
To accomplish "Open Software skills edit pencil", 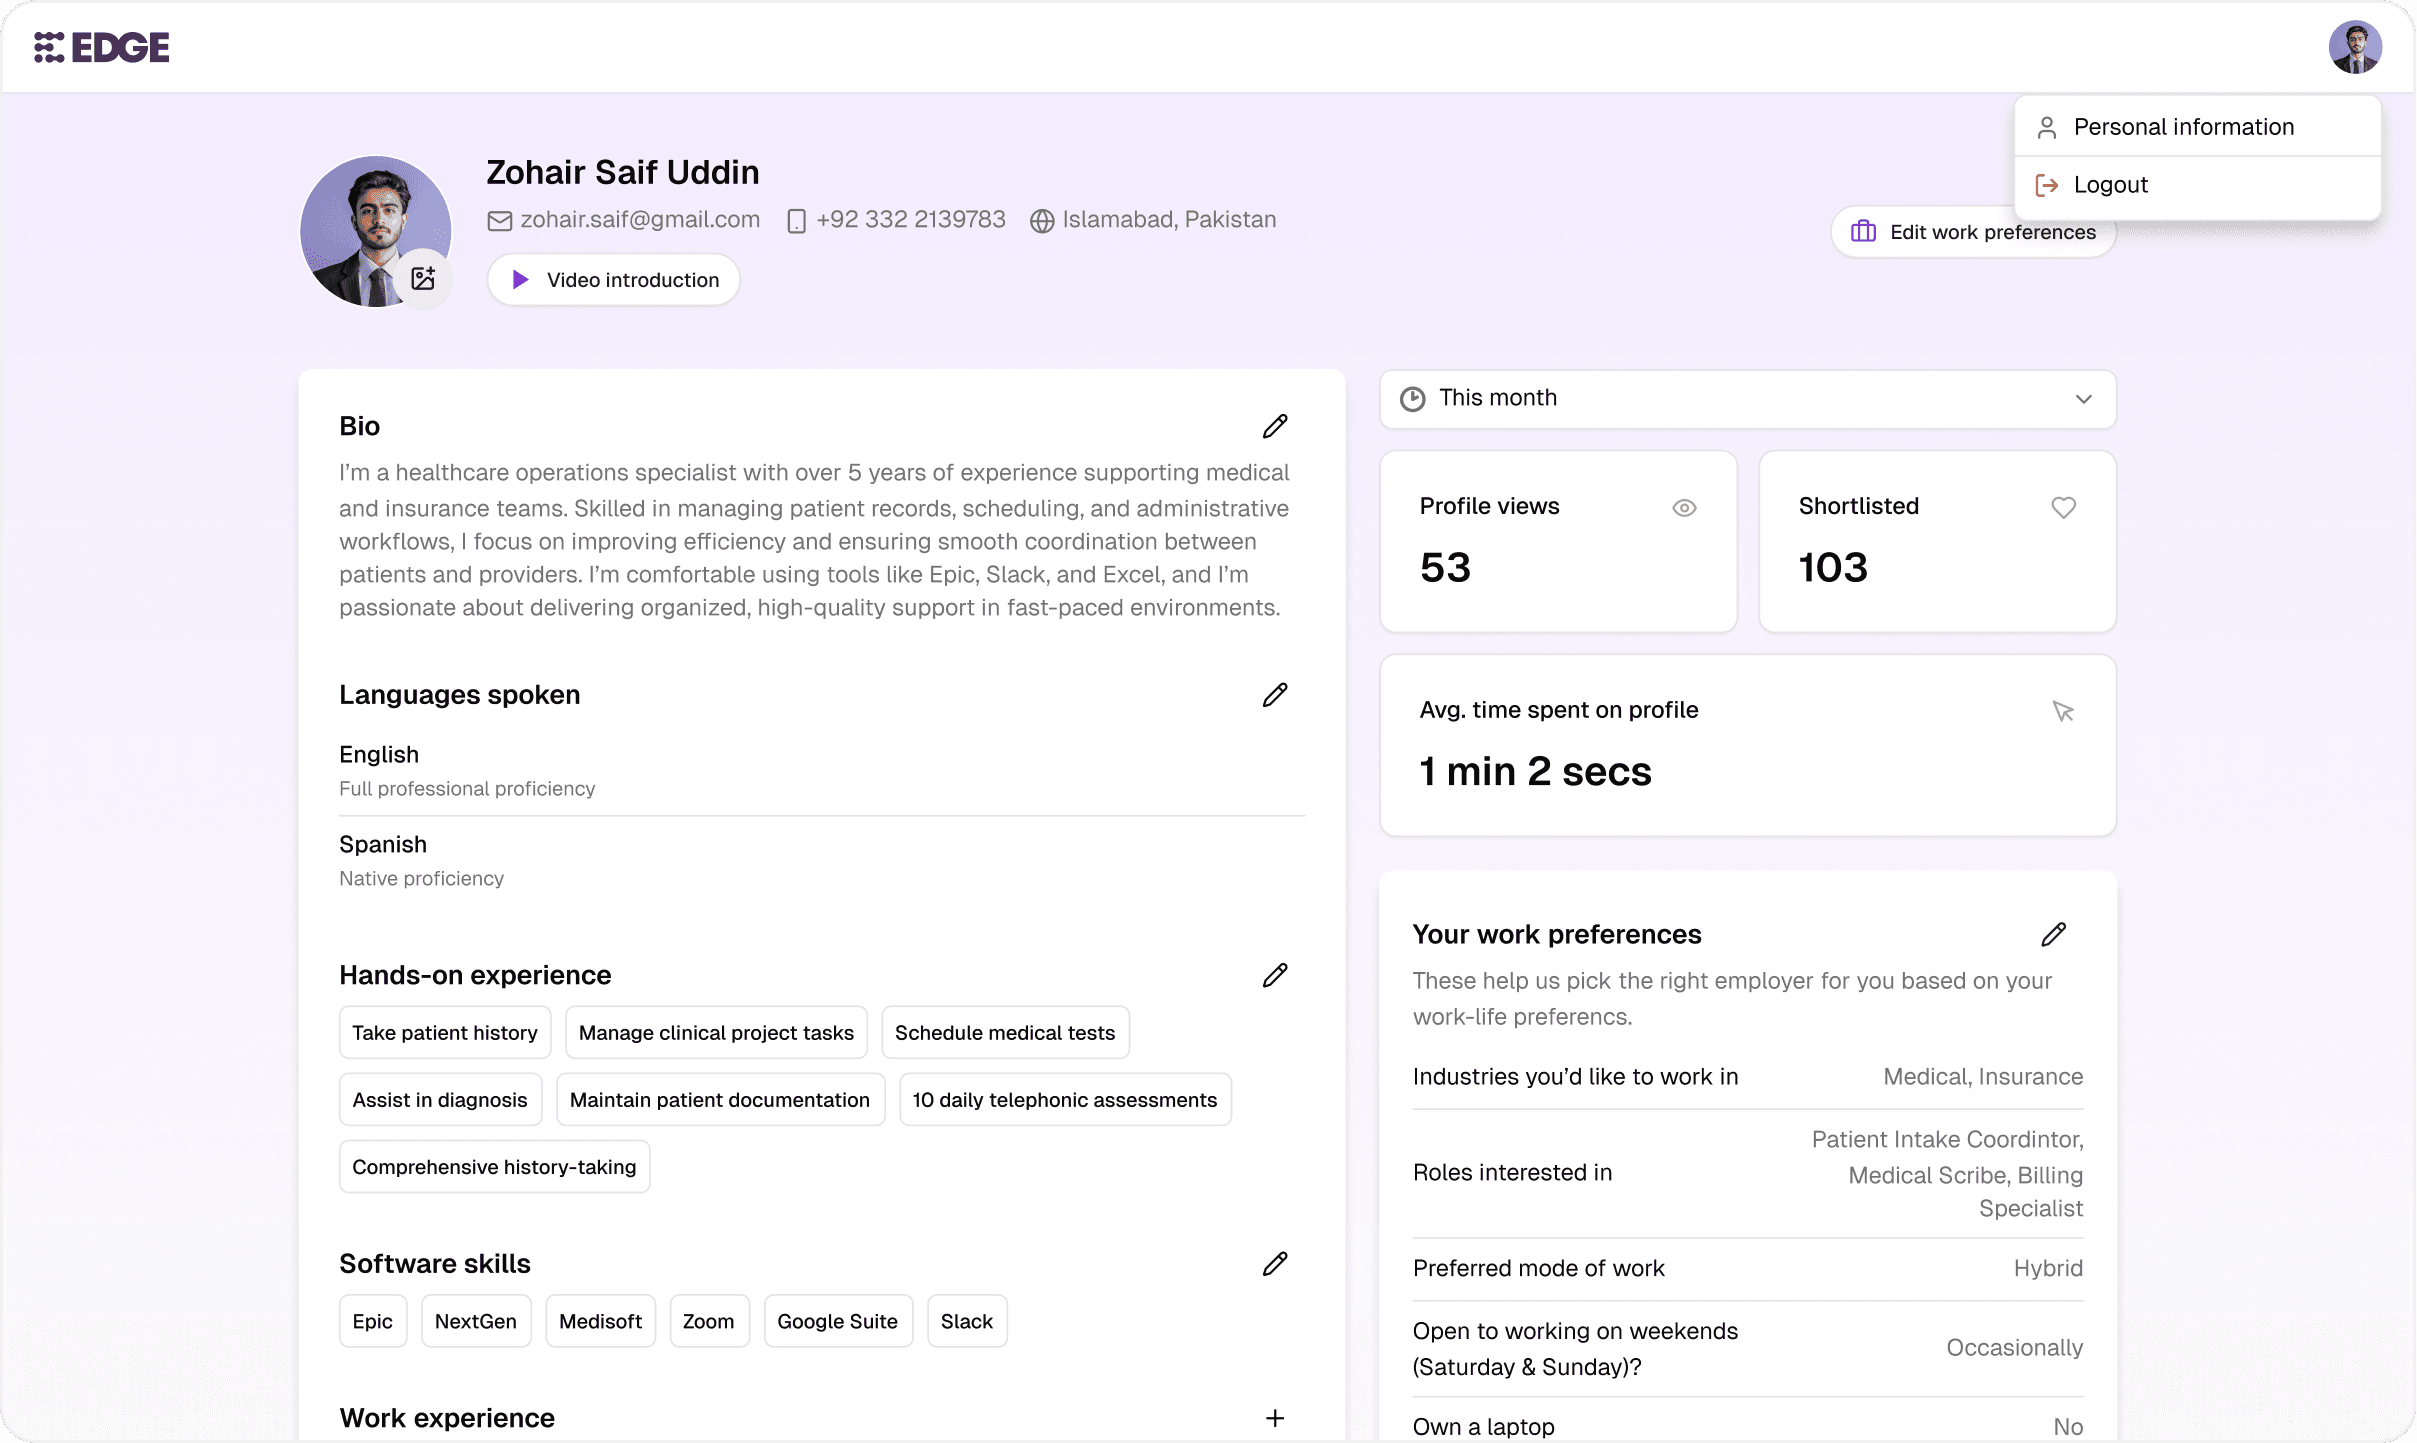I will tap(1274, 1264).
